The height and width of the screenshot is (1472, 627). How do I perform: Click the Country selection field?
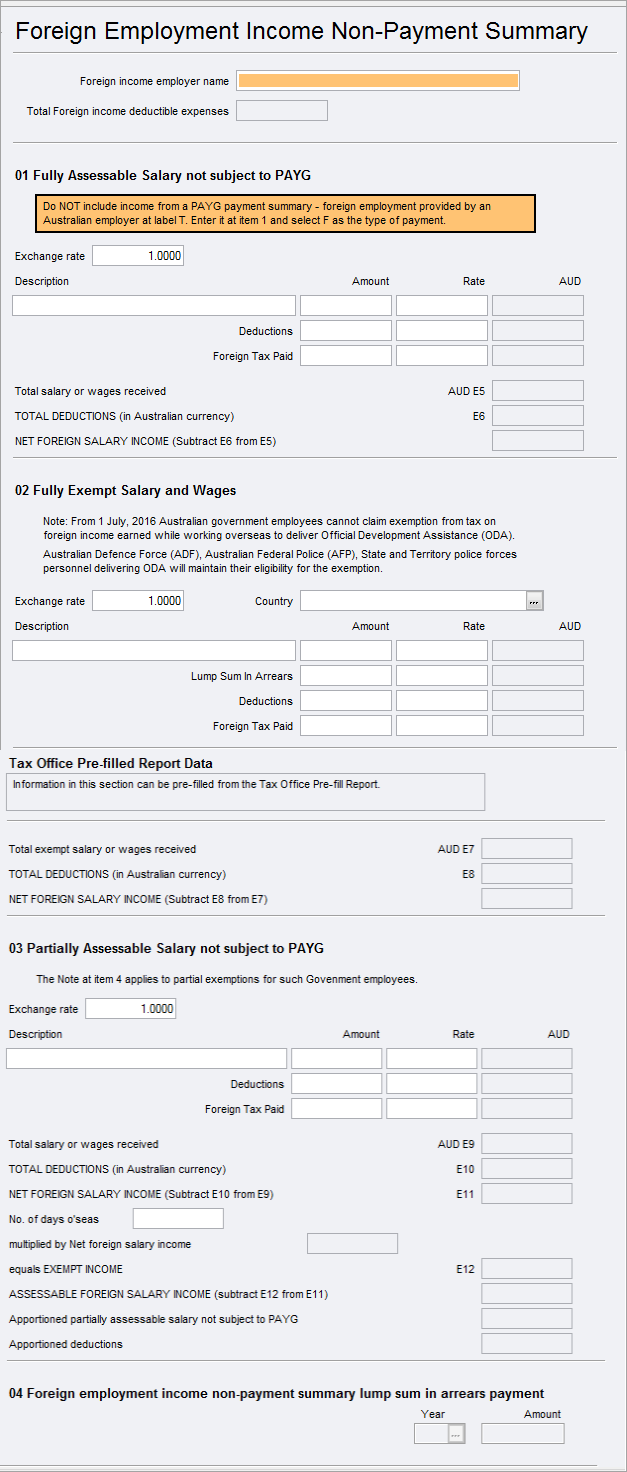click(x=413, y=601)
